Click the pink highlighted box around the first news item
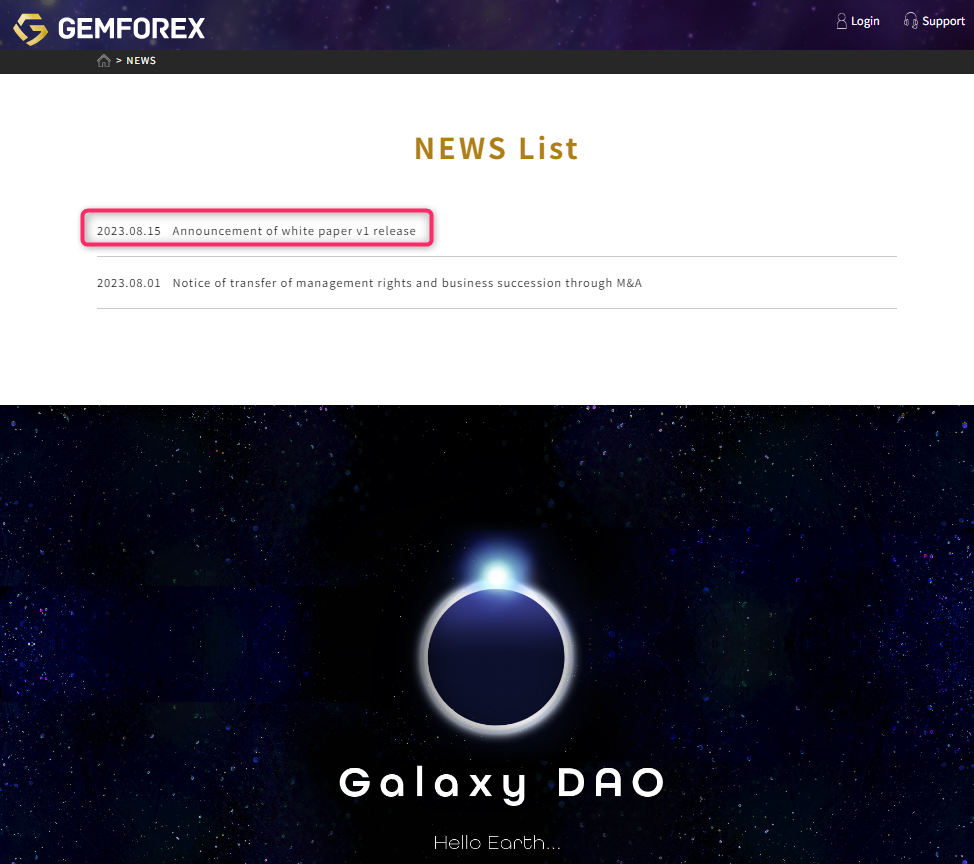The width and height of the screenshot is (974, 864). (257, 227)
